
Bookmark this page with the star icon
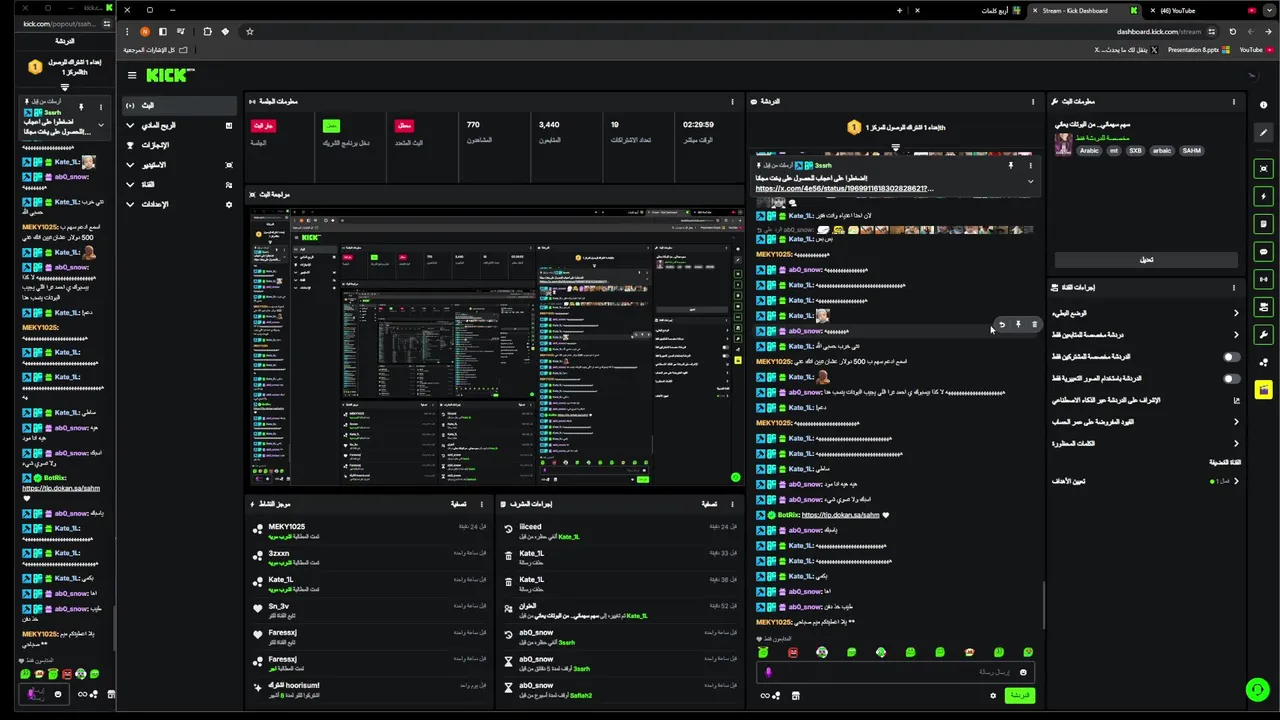(x=249, y=31)
